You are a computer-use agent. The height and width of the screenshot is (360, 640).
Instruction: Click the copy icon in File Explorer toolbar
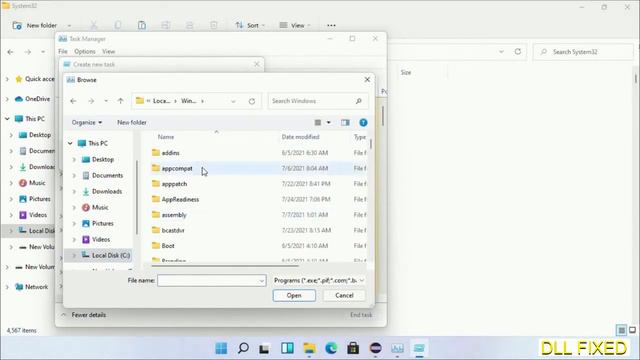tap(118, 25)
